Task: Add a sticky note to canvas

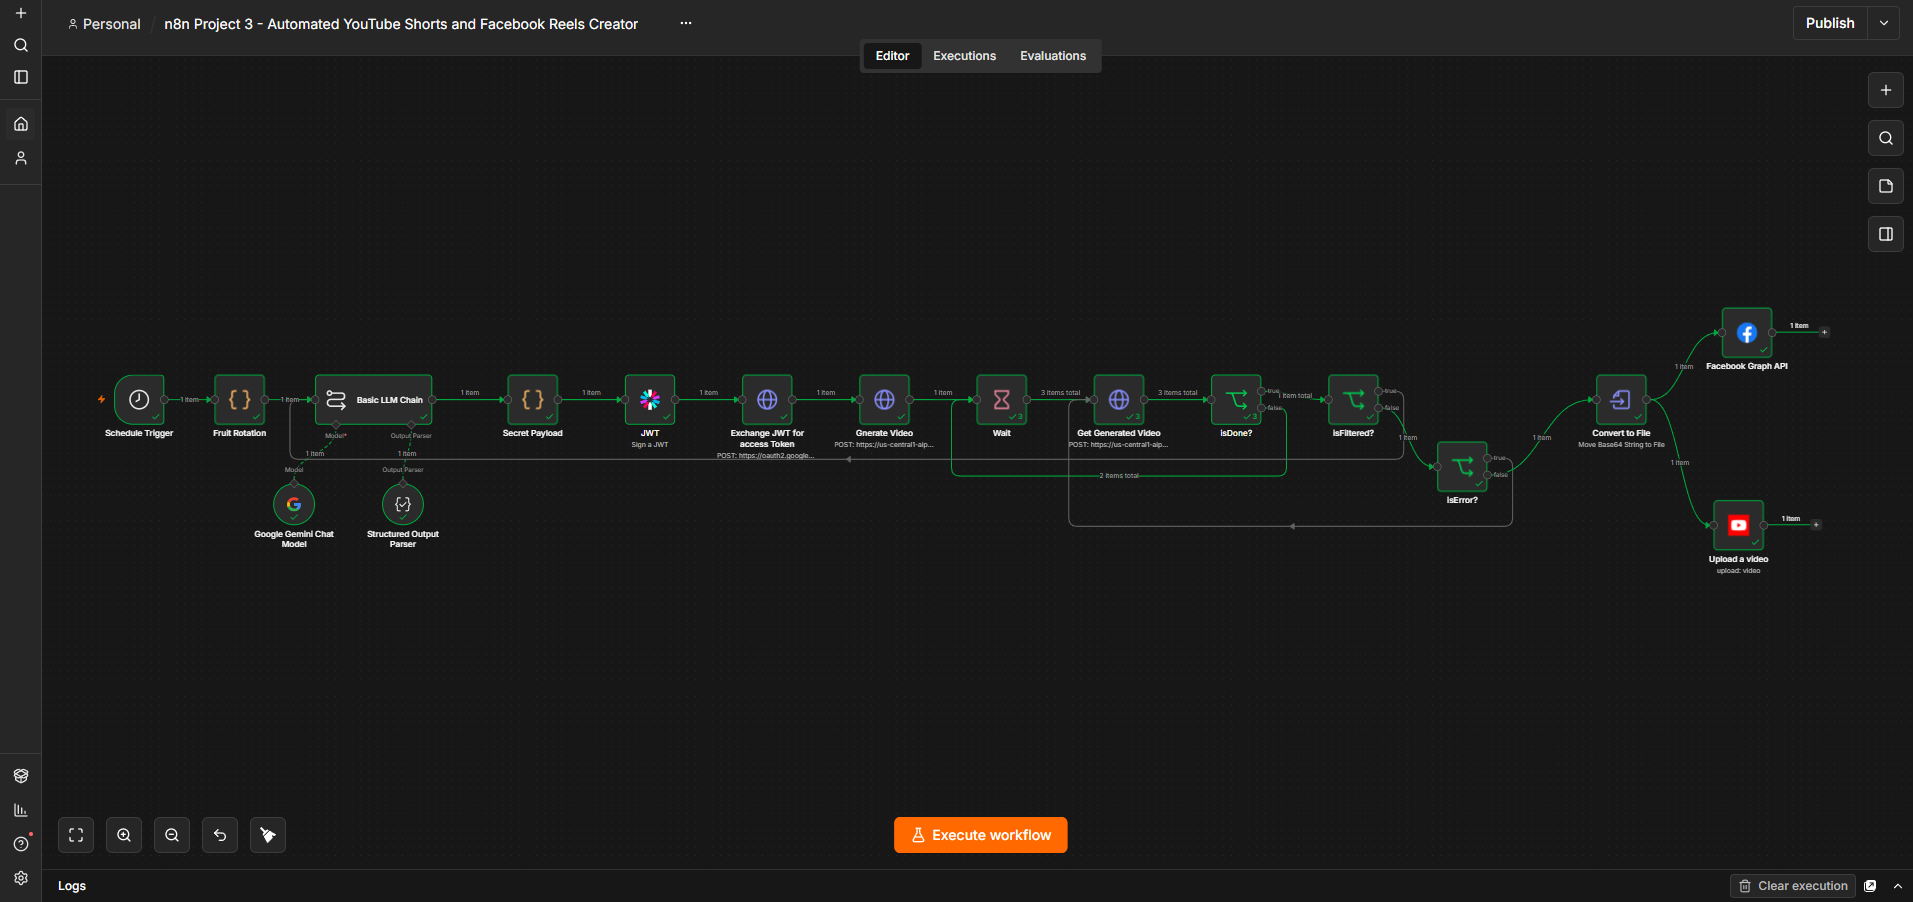Action: click(x=1886, y=186)
